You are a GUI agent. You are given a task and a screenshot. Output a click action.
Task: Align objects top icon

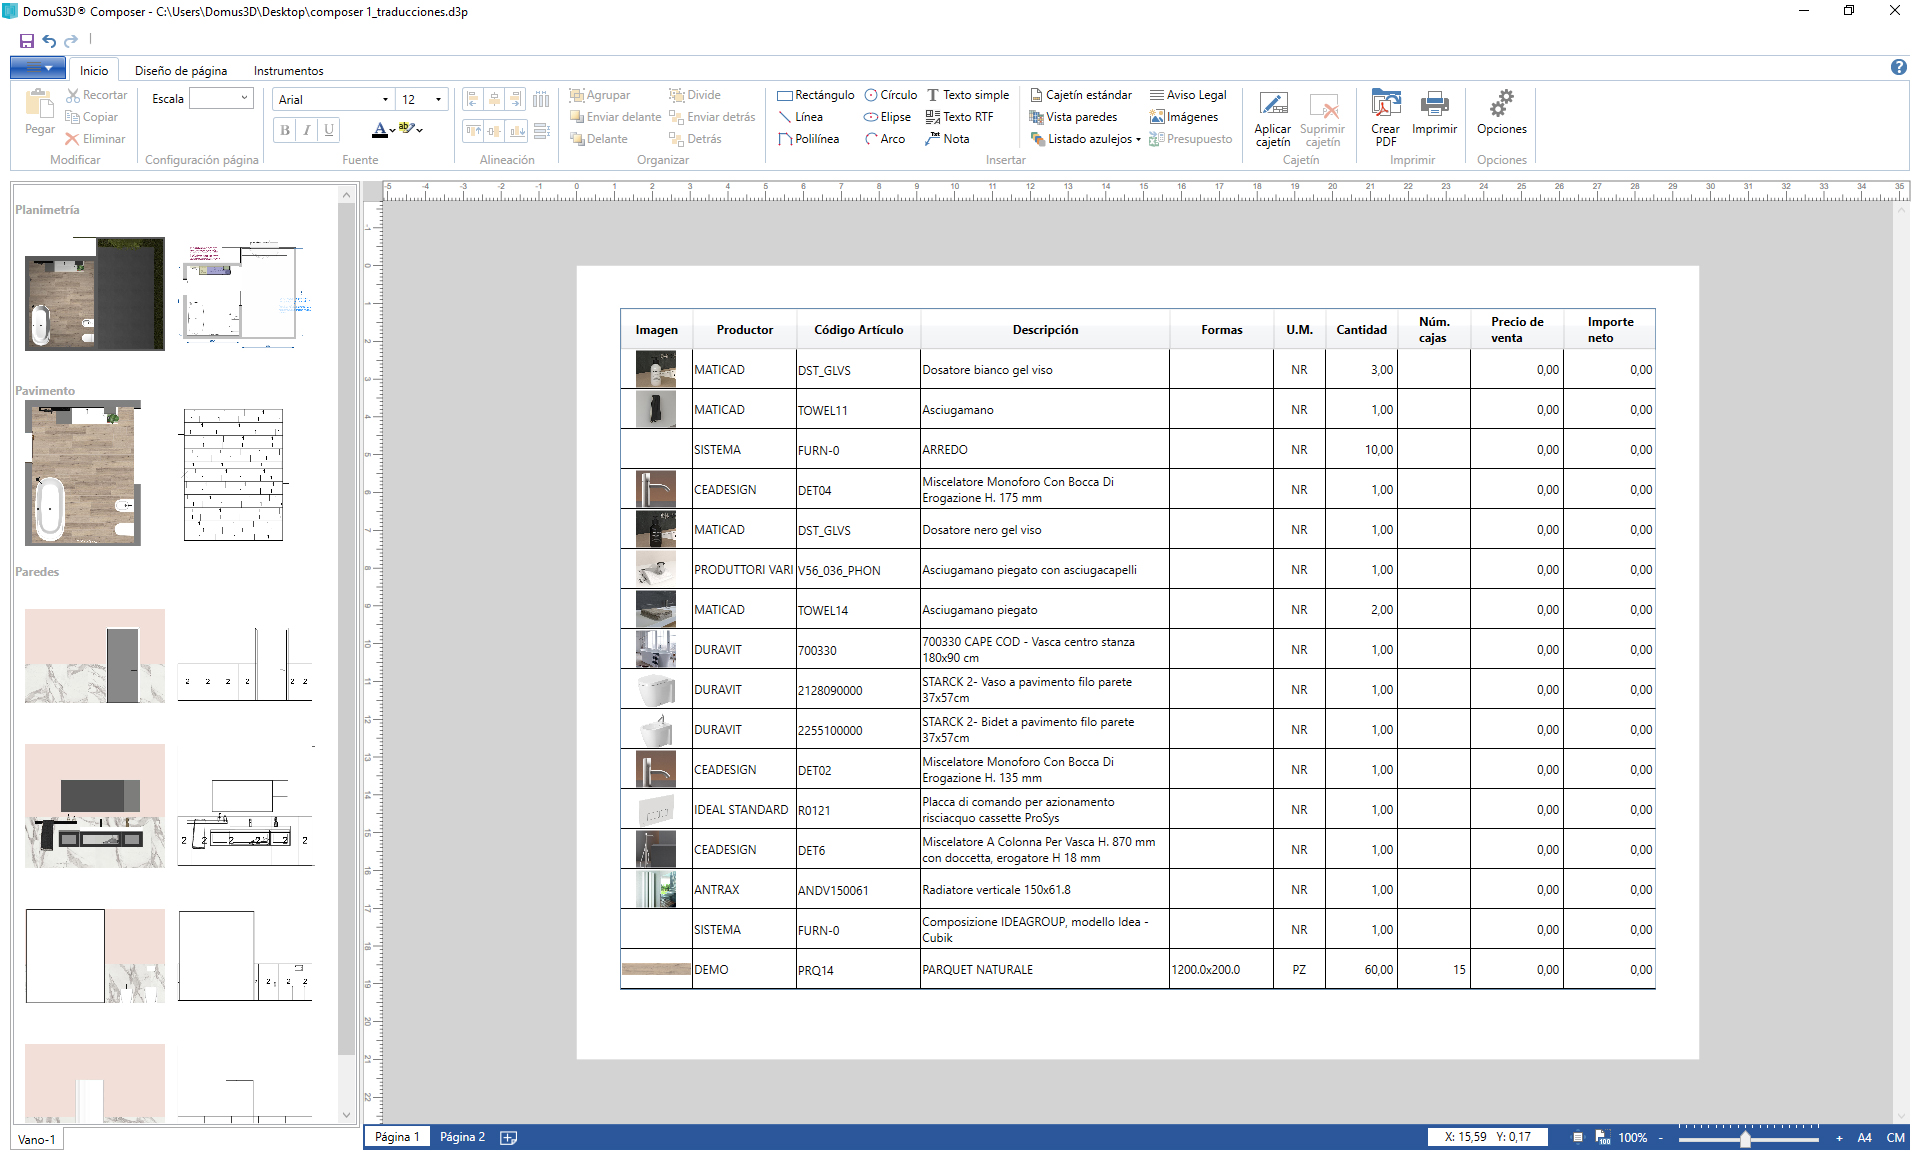(x=473, y=131)
